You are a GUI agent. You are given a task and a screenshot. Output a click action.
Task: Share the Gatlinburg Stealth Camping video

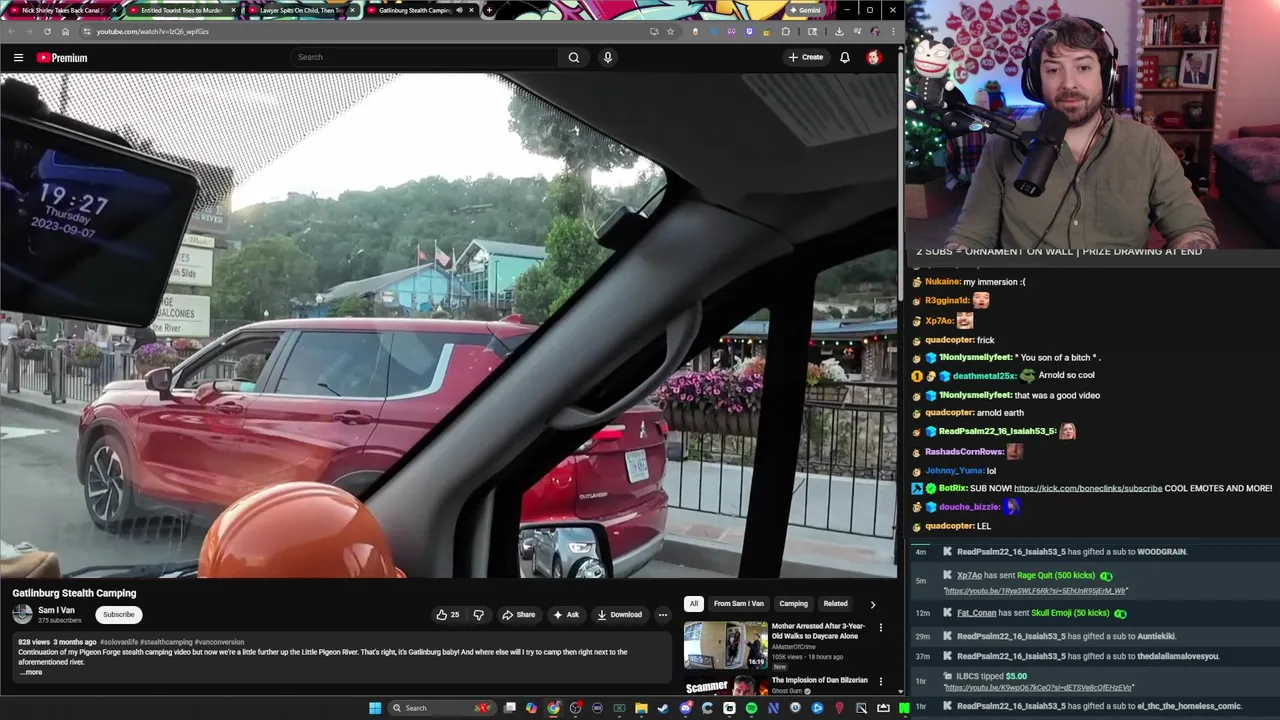coord(519,615)
